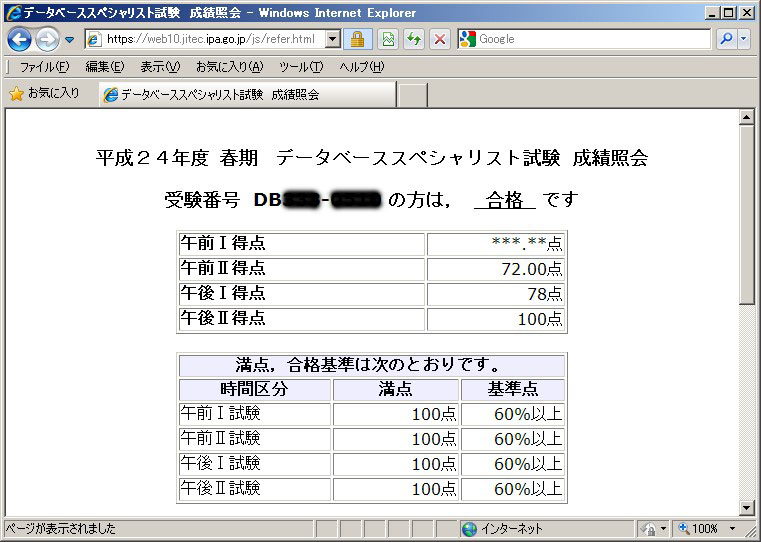Click the empty new tab button

point(413,95)
